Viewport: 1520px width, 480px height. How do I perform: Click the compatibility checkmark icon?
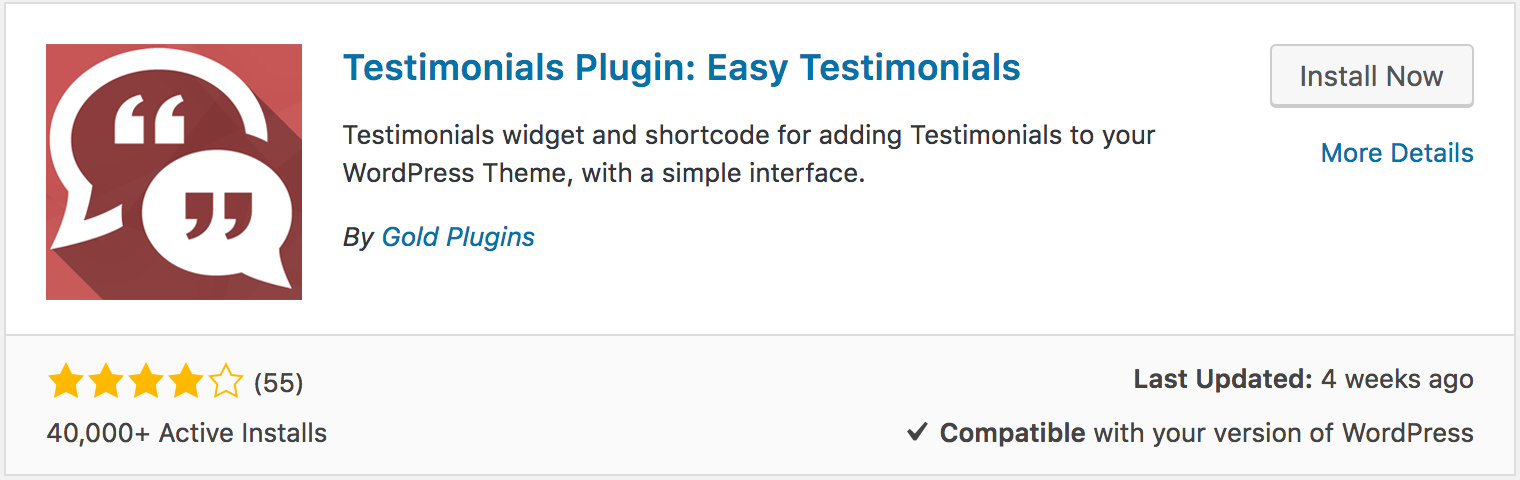click(918, 433)
